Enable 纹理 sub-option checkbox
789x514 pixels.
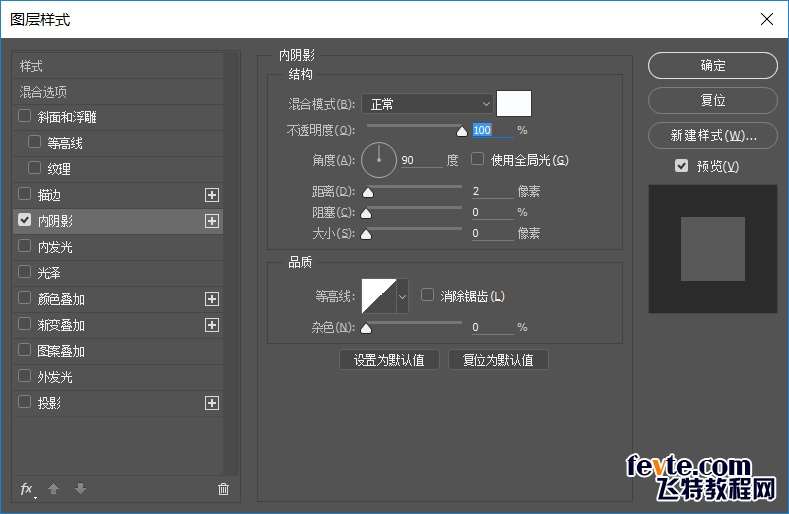pos(34,168)
